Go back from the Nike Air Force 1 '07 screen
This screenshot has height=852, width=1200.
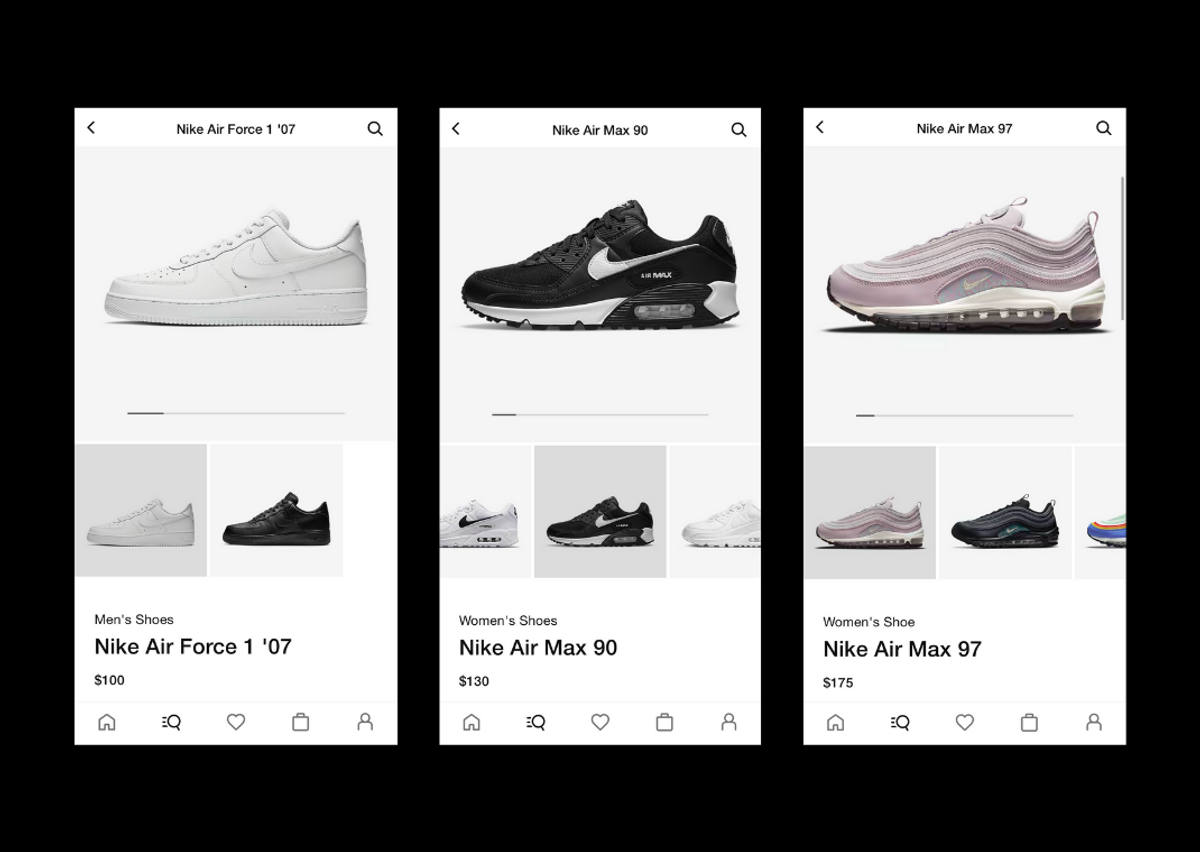coord(91,128)
